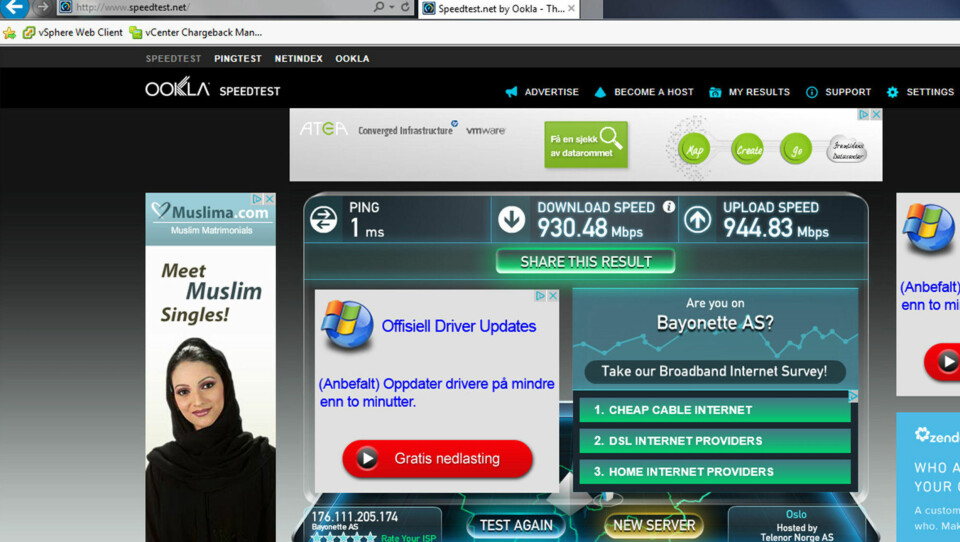Click the red play button in the right-side ad

(x=943, y=362)
